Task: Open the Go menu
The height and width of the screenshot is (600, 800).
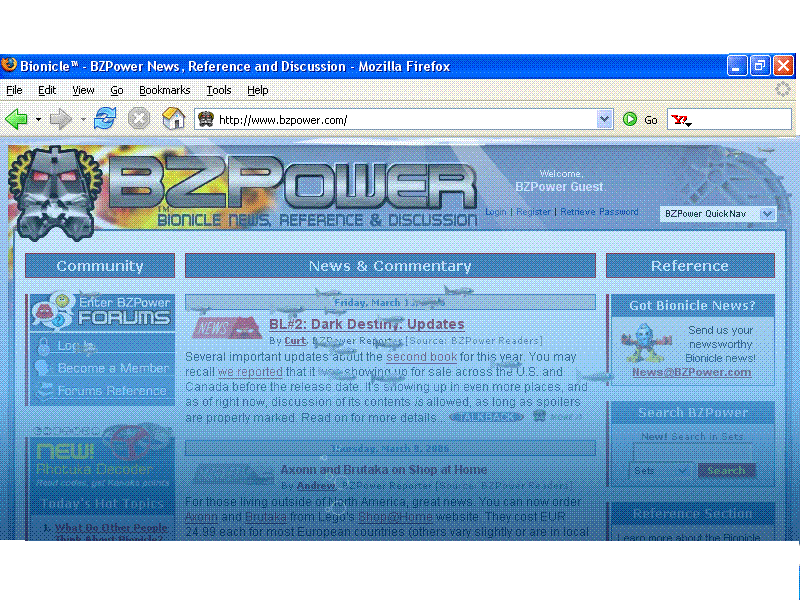Action: tap(117, 90)
